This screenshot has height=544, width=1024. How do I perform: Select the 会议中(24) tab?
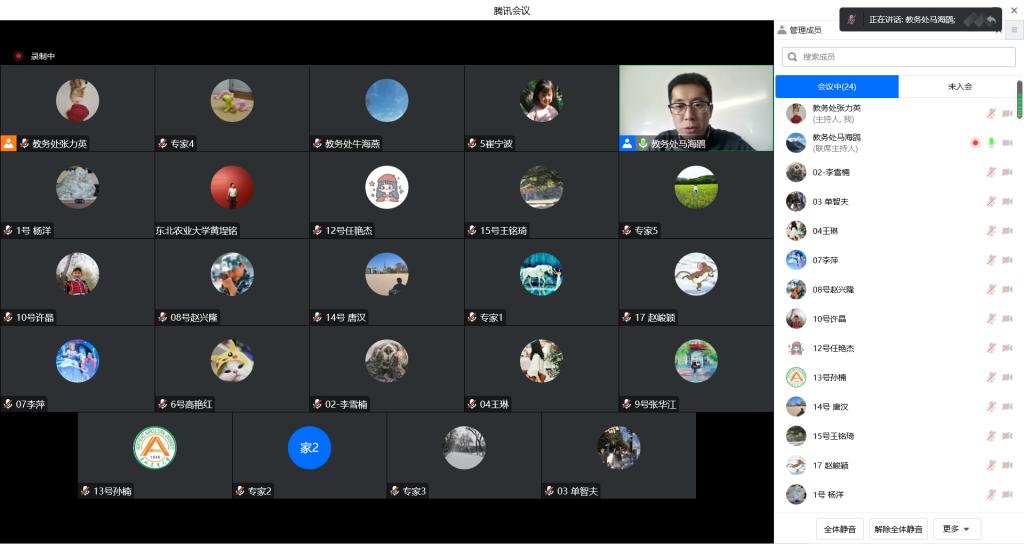(836, 87)
